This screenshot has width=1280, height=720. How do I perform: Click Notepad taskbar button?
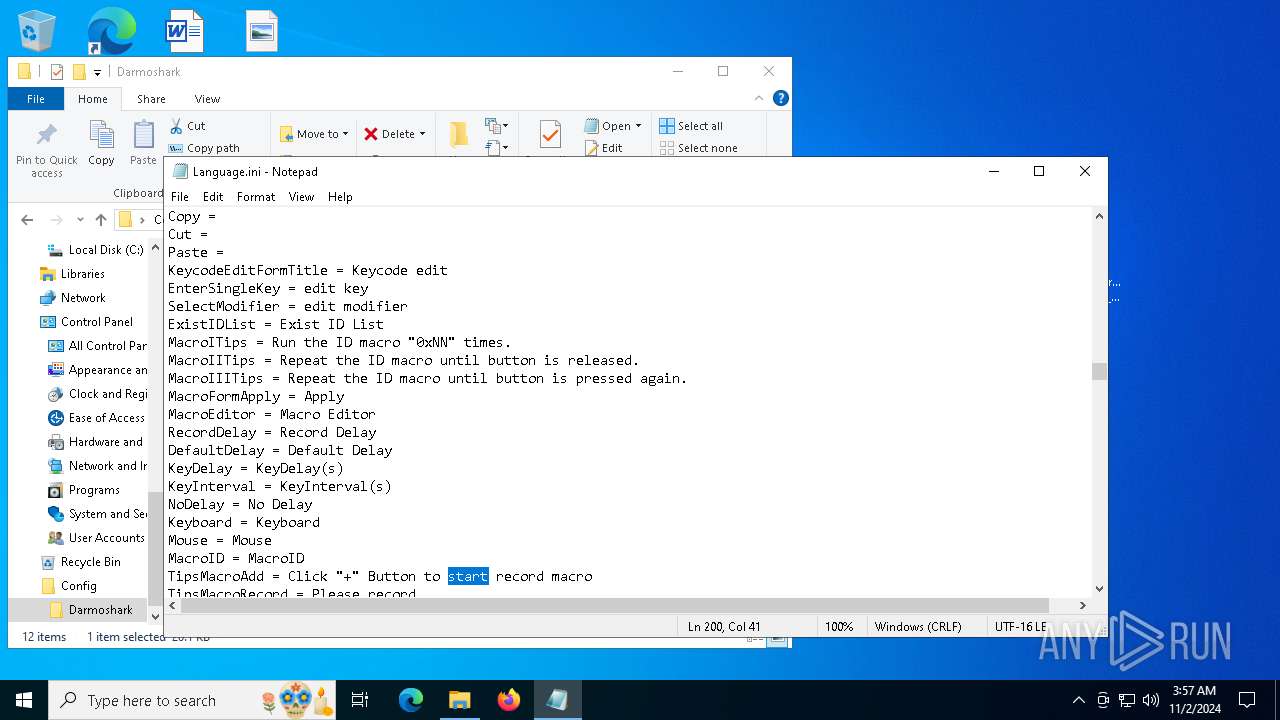click(557, 700)
